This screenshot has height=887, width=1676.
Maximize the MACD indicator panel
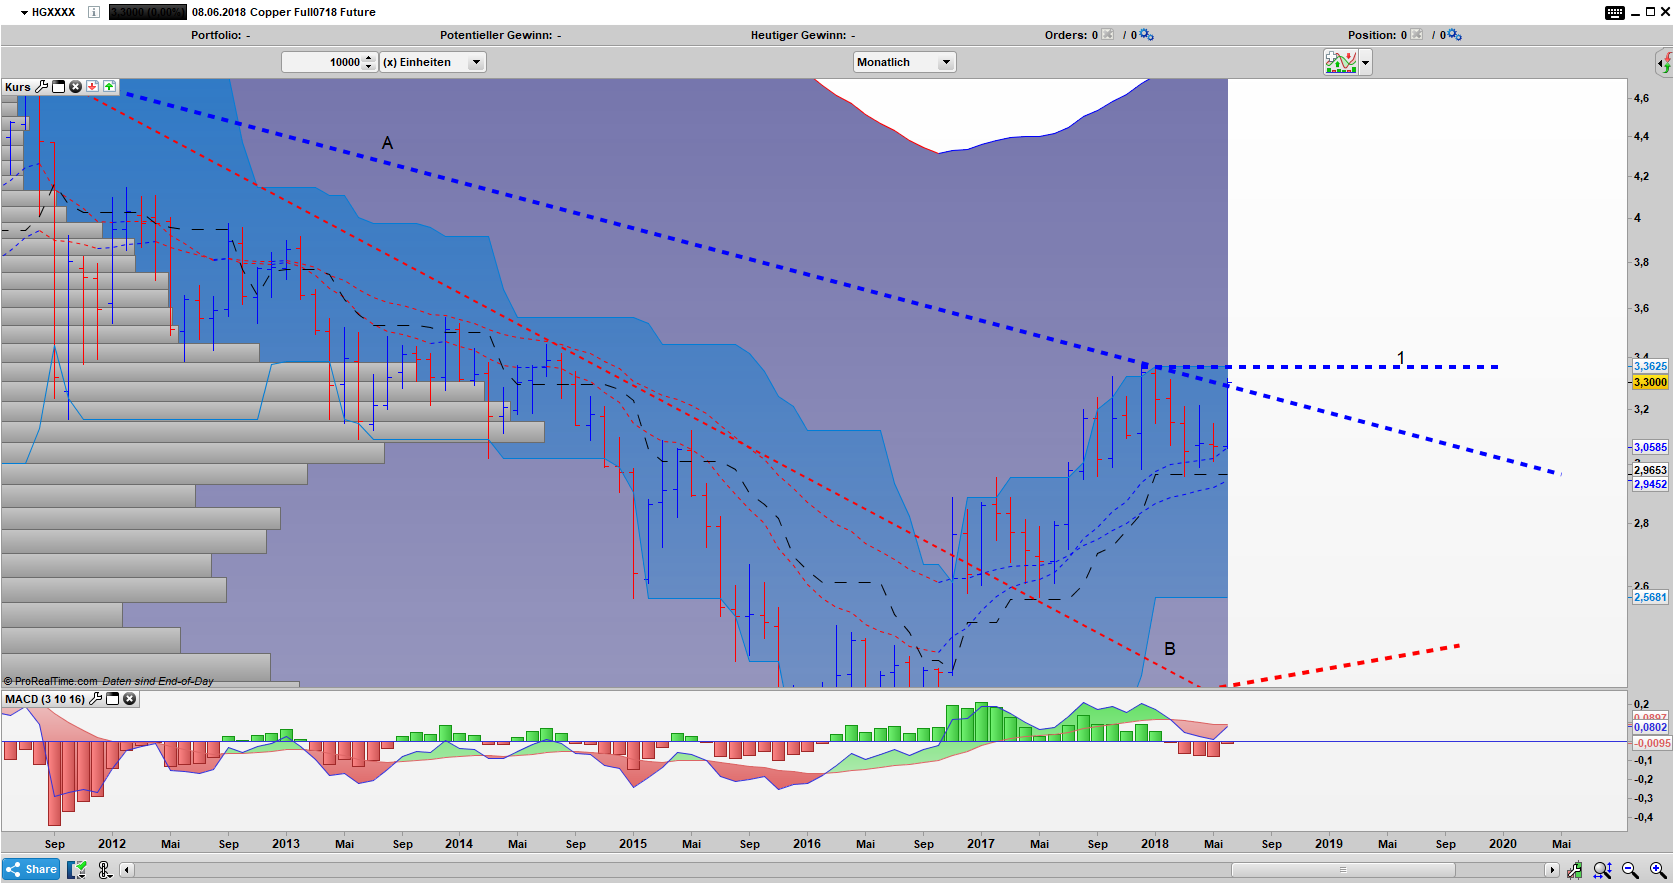click(112, 699)
